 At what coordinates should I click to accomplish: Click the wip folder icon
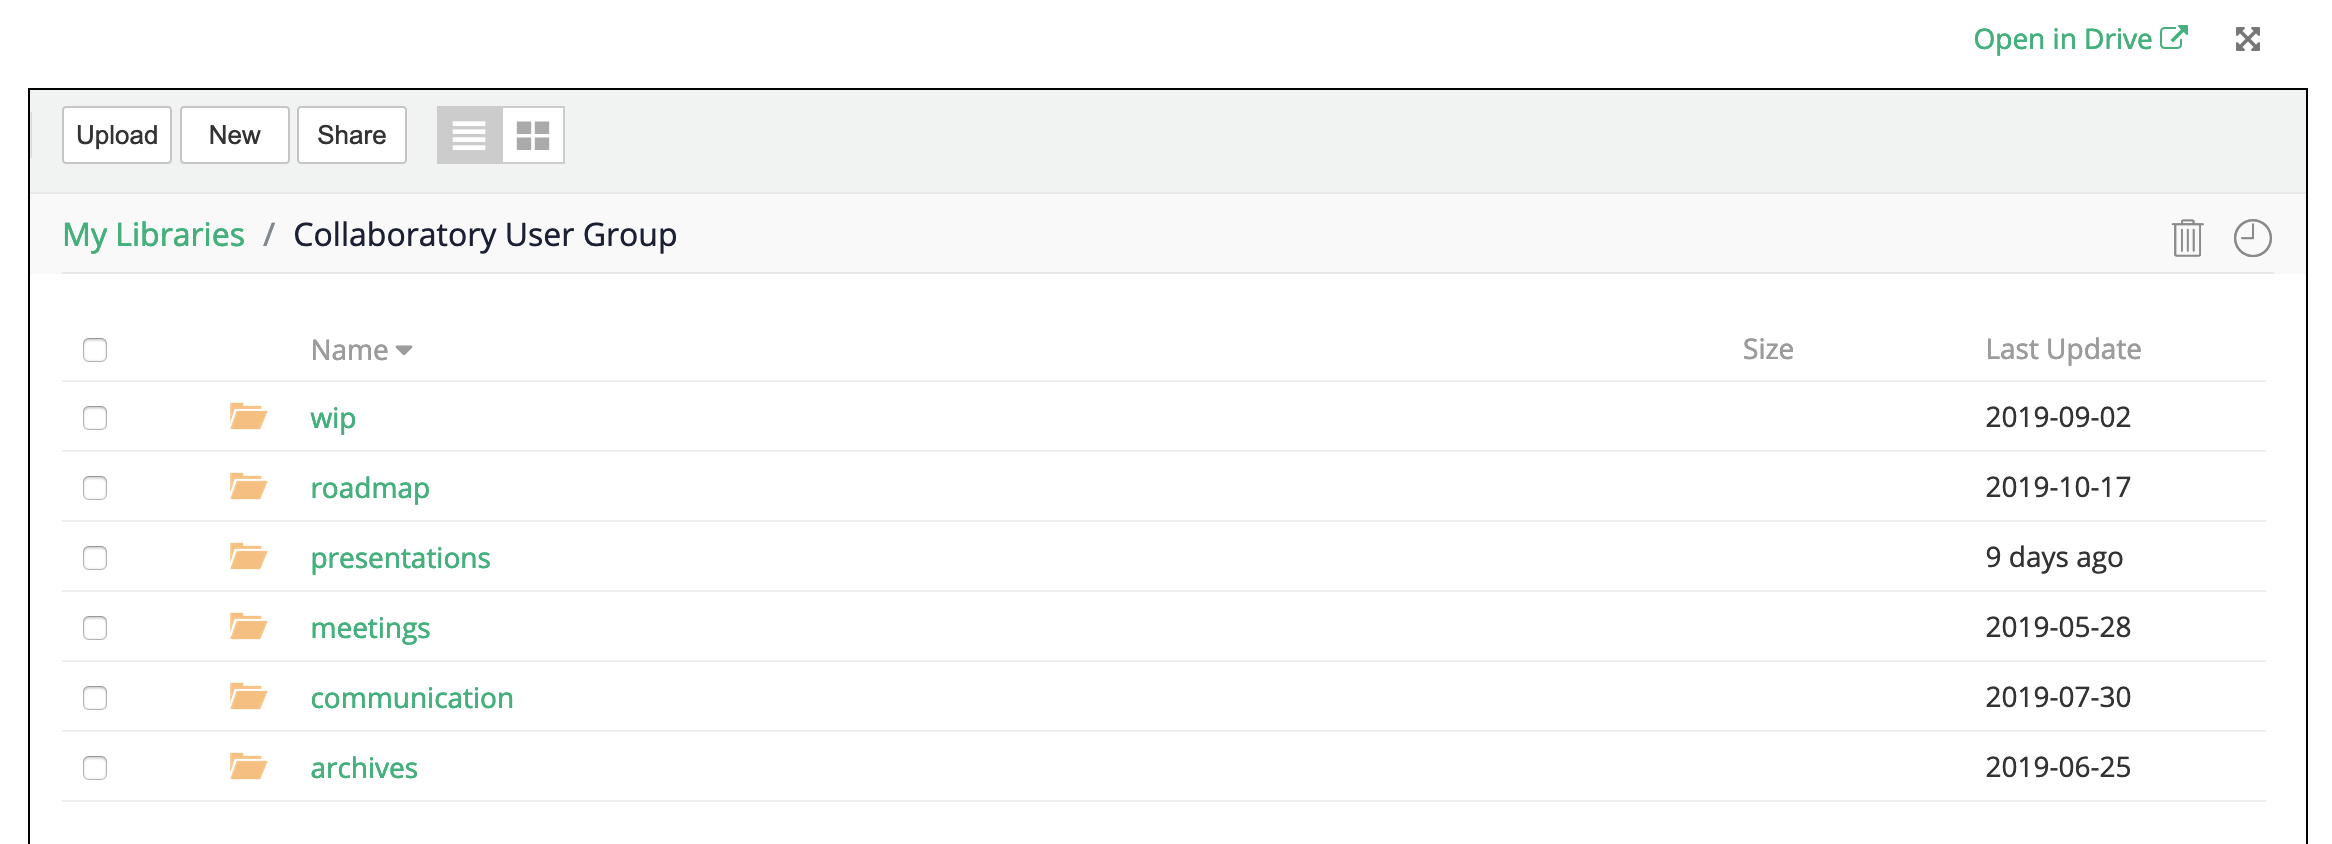(248, 416)
